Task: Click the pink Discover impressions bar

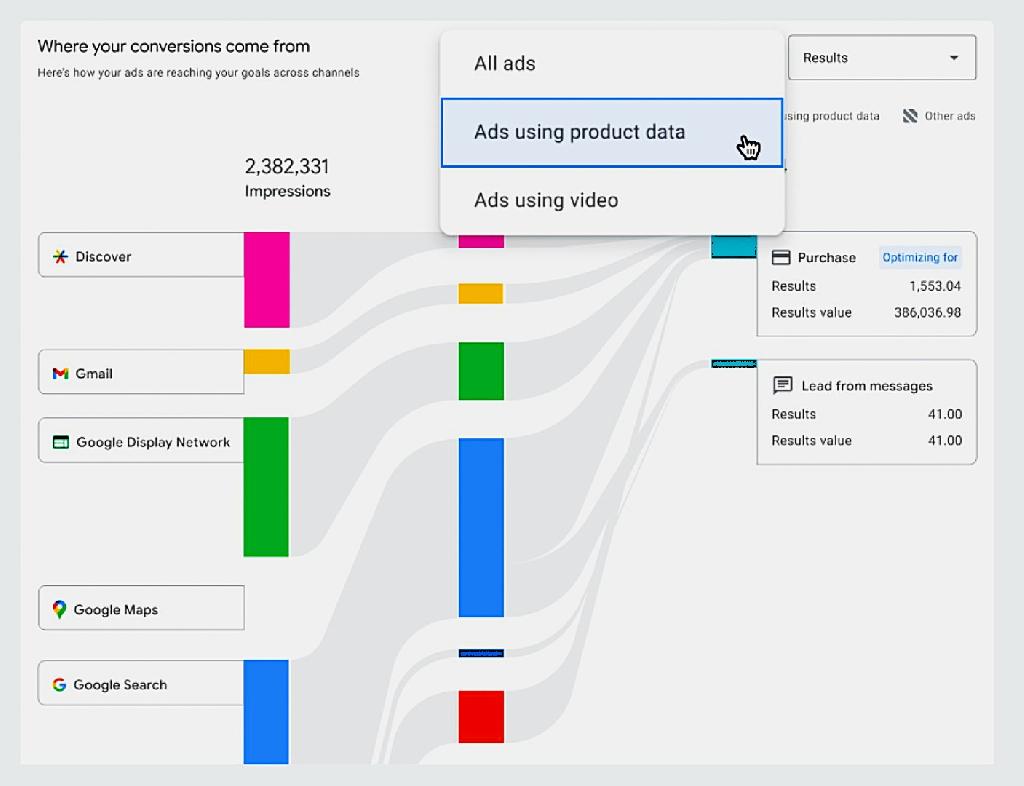Action: pos(266,280)
